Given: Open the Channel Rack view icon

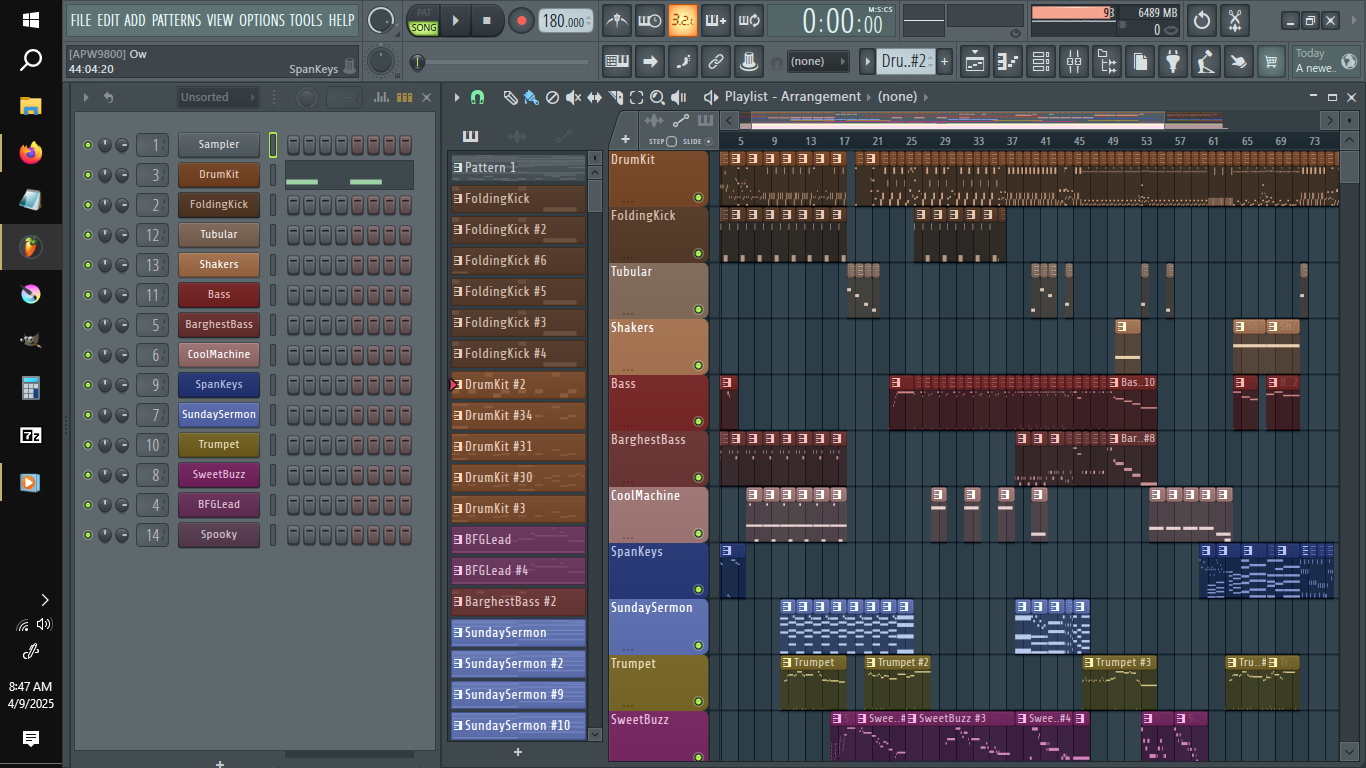Looking at the screenshot, I should pyautogui.click(x=1040, y=62).
